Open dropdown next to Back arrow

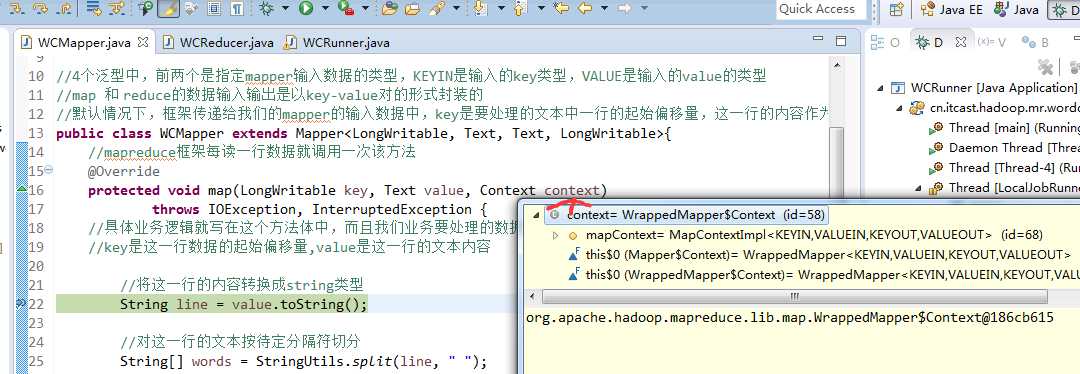(604, 8)
